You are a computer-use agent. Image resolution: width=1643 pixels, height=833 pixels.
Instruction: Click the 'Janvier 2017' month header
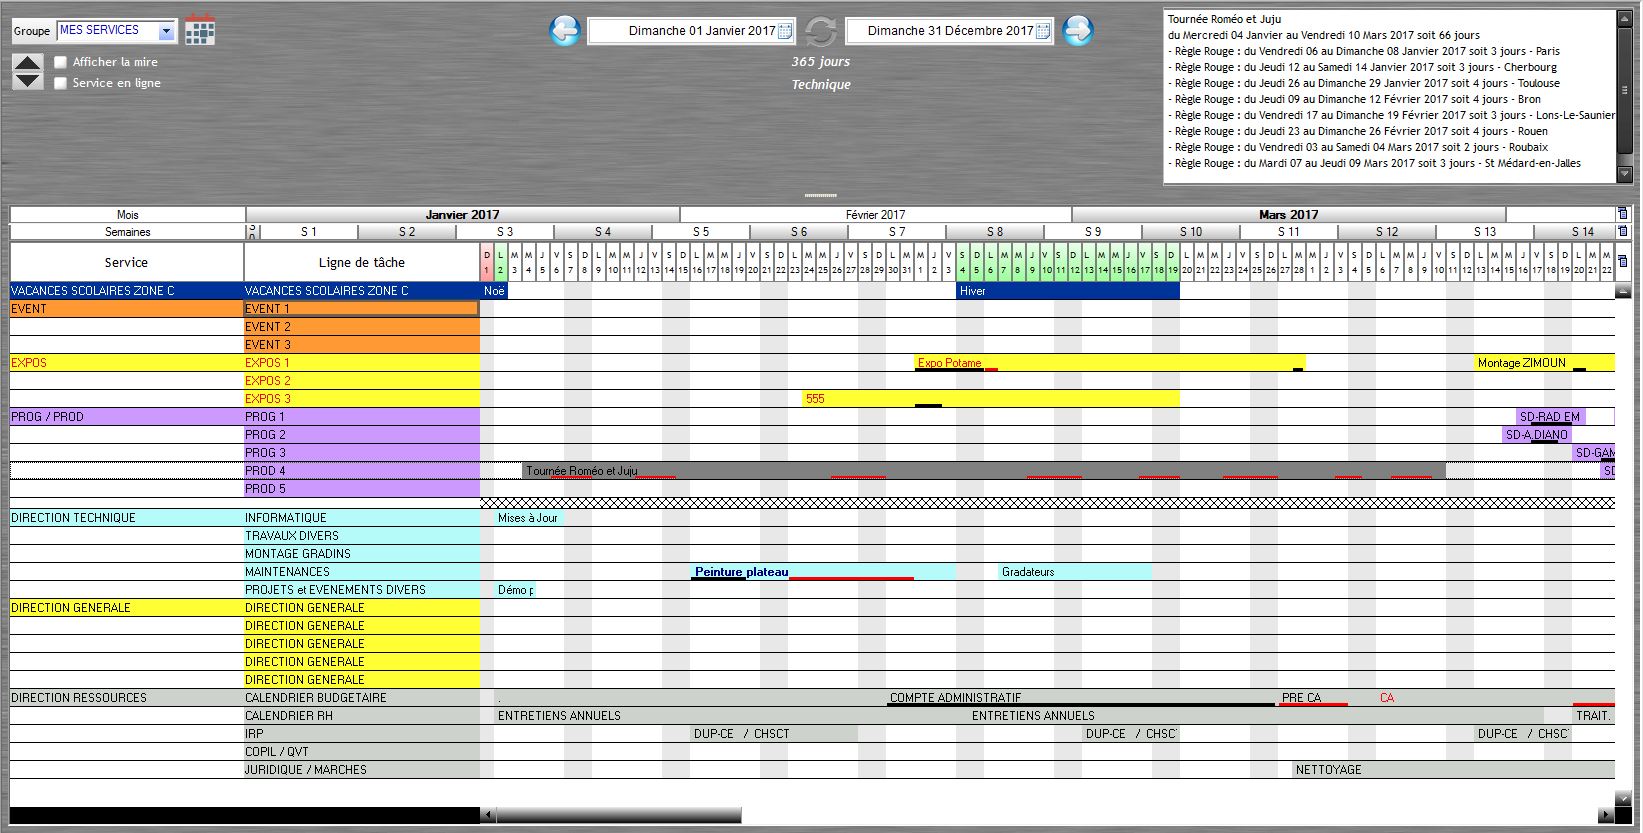coord(462,214)
